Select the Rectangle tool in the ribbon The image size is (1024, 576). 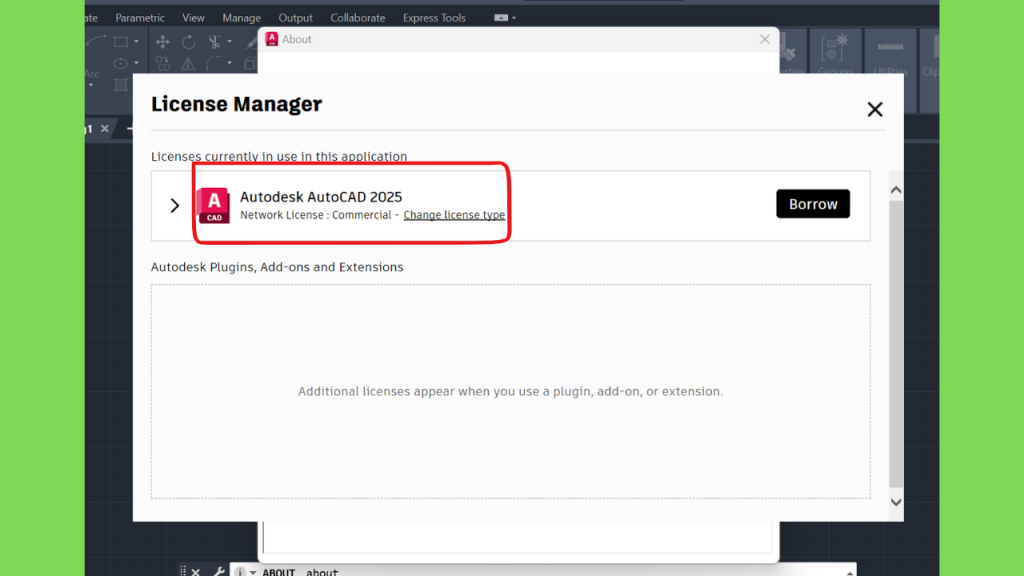pyautogui.click(x=121, y=42)
